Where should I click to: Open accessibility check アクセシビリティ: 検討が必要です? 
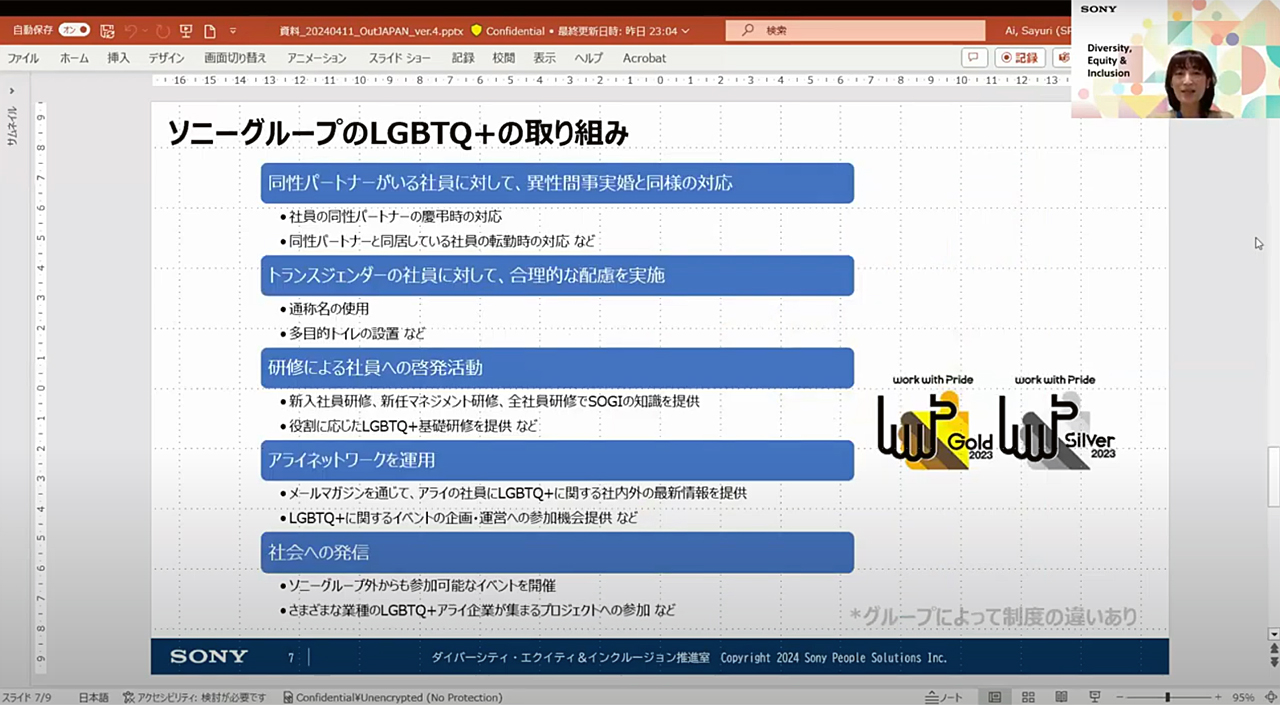click(194, 697)
